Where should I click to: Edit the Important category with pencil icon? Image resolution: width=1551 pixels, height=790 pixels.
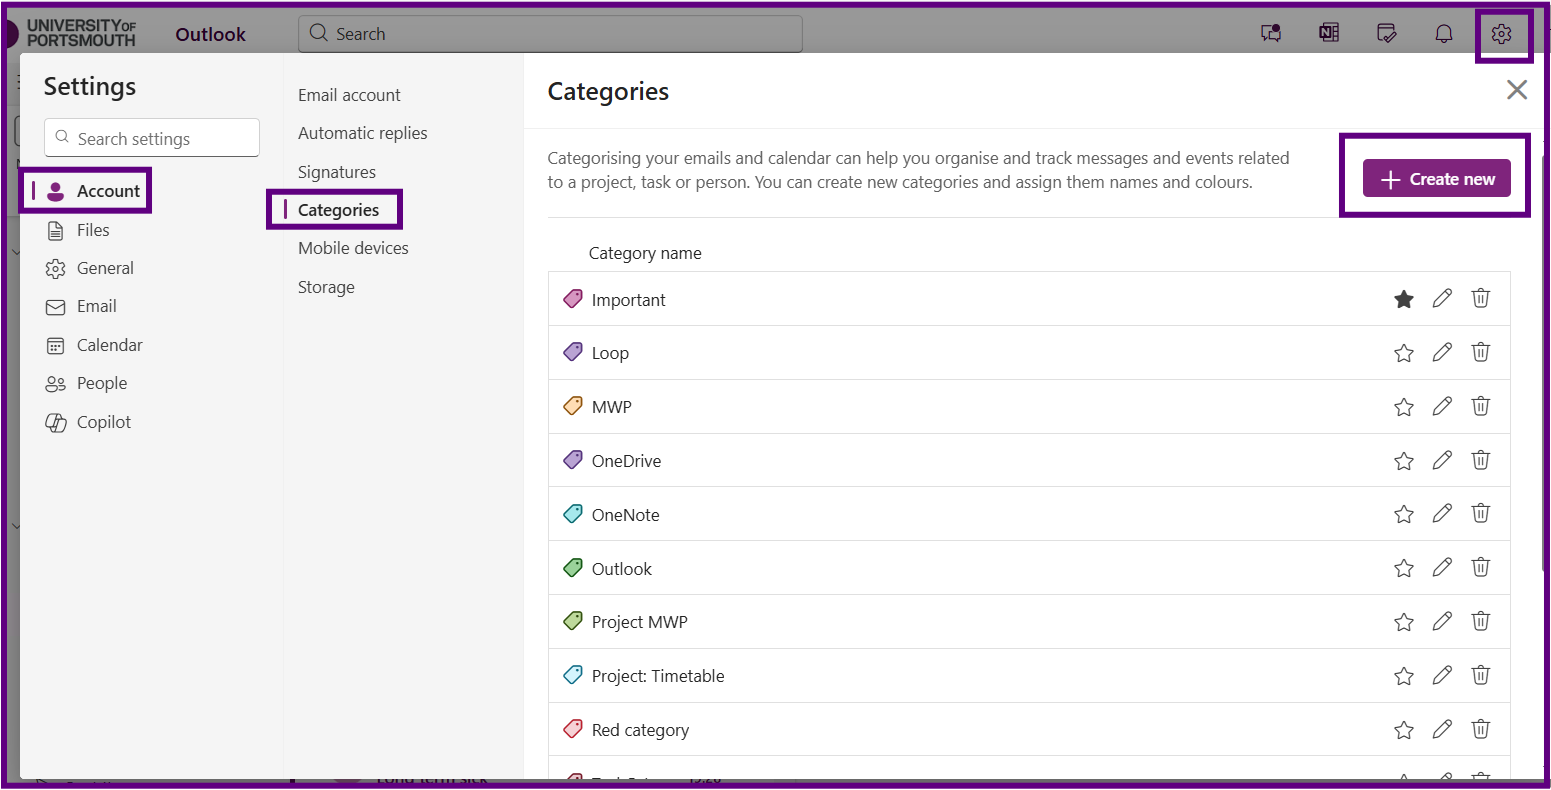click(x=1442, y=298)
